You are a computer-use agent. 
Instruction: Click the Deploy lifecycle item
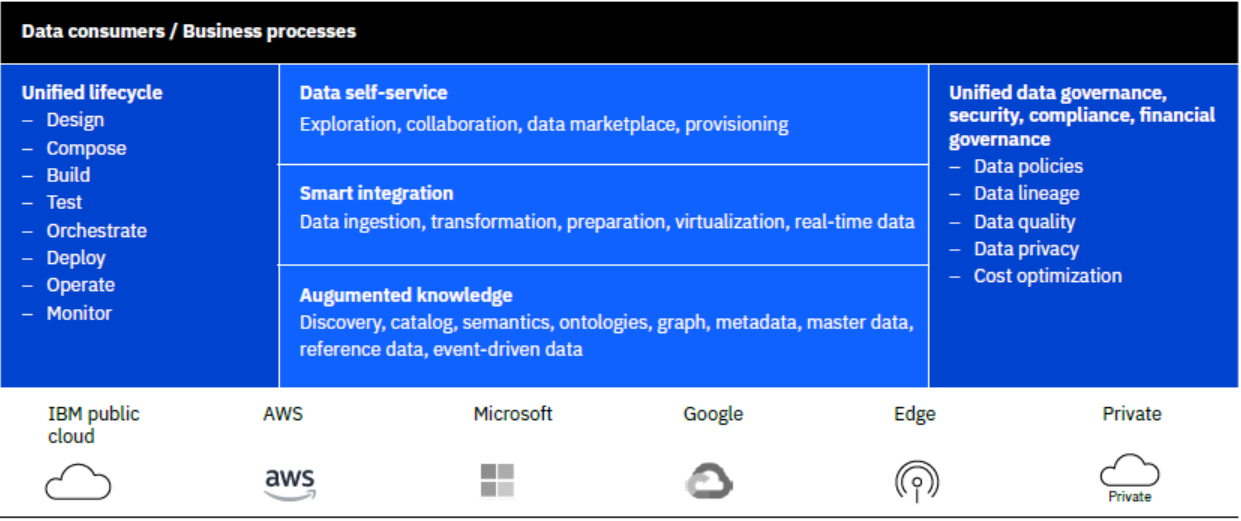[x=76, y=258]
